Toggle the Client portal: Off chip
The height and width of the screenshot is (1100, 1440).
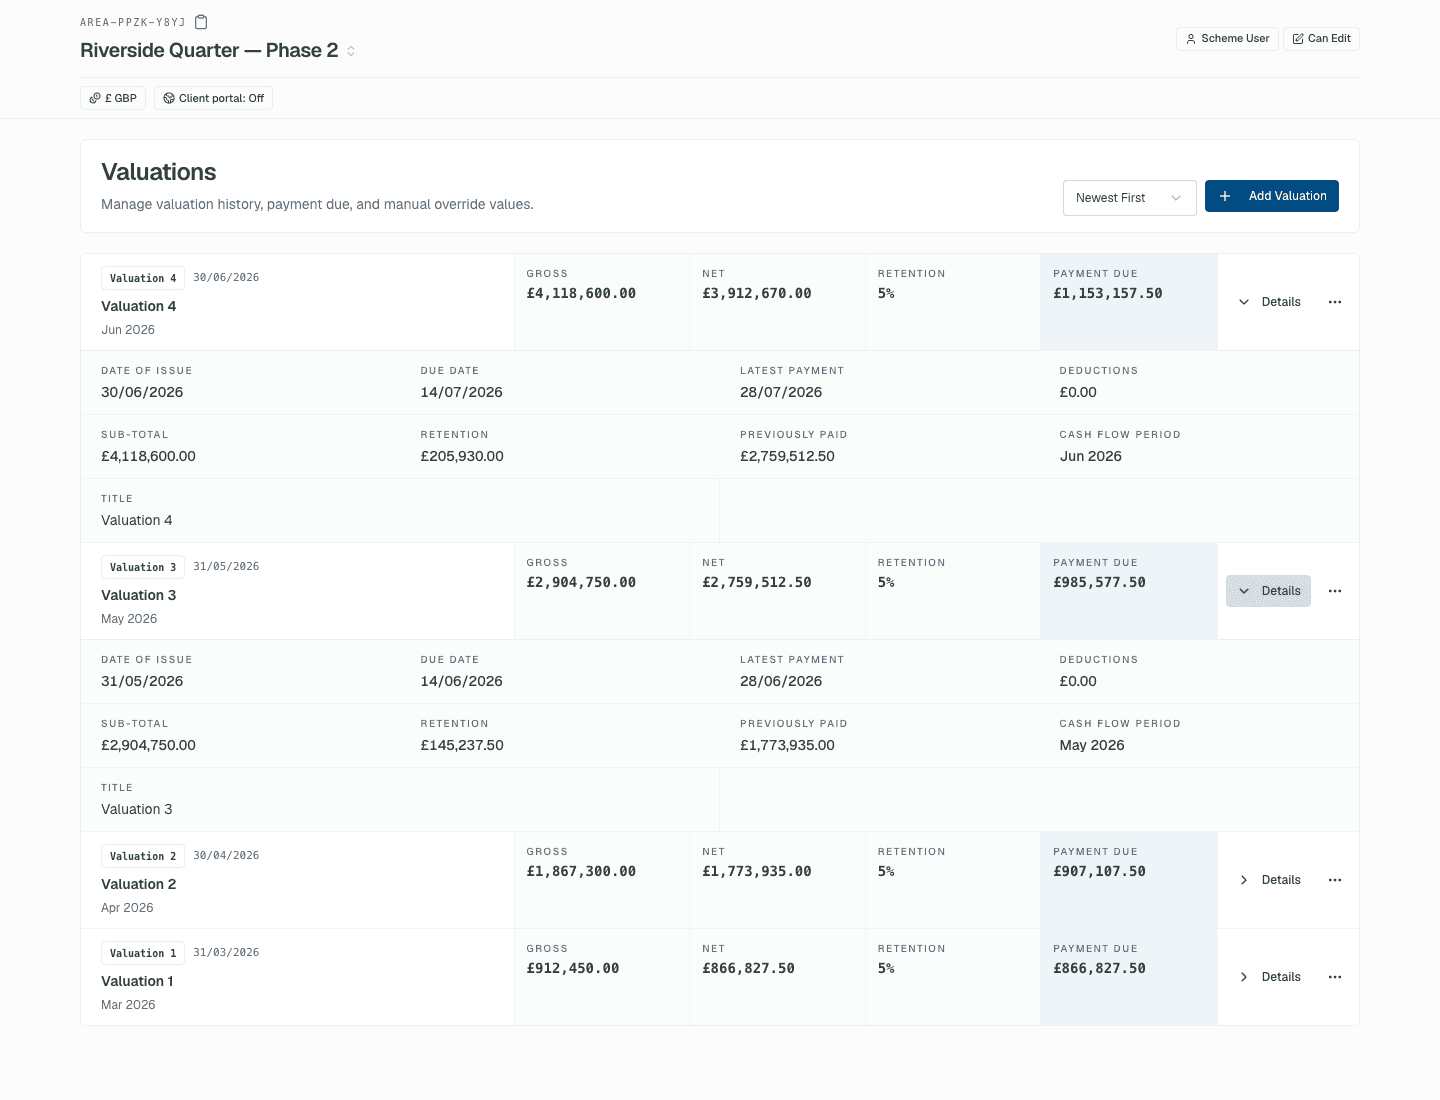[x=213, y=98]
